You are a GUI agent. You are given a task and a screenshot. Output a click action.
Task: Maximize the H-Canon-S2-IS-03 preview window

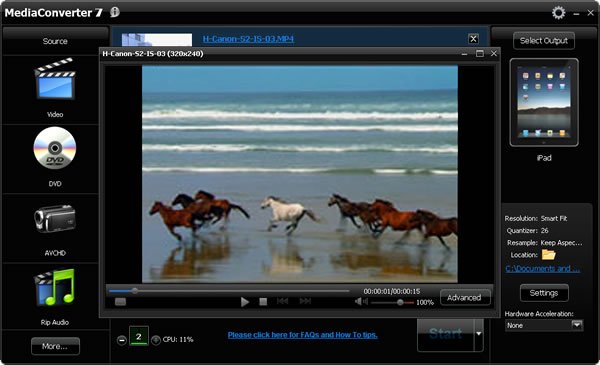click(x=480, y=54)
